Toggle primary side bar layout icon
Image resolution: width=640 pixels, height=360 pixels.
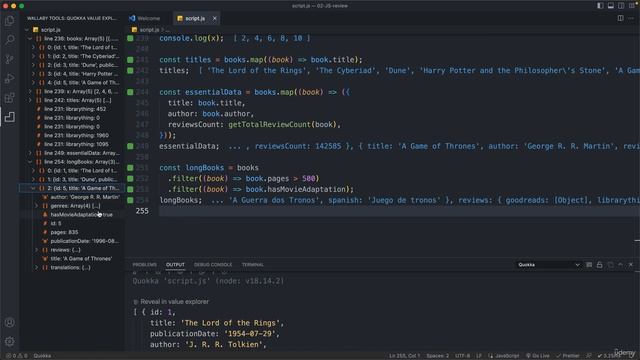(x=600, y=6)
